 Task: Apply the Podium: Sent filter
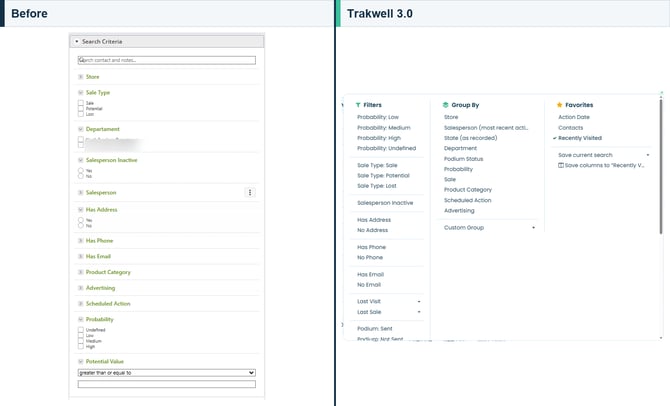[375, 329]
